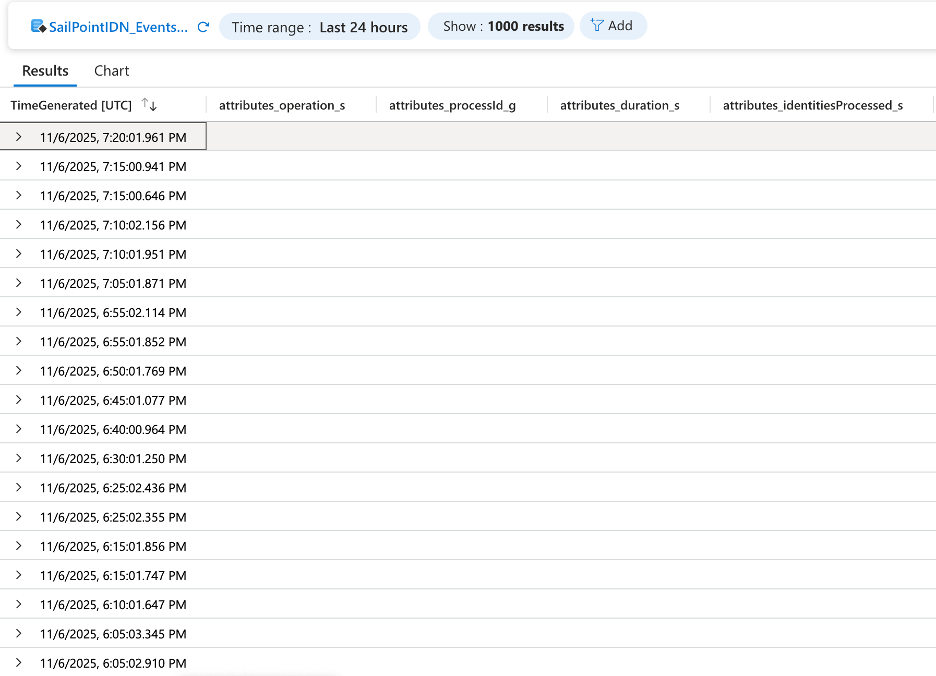This screenshot has height=676, width=936.
Task: Open the SailPointIDN_Events... query link
Action: click(x=118, y=27)
